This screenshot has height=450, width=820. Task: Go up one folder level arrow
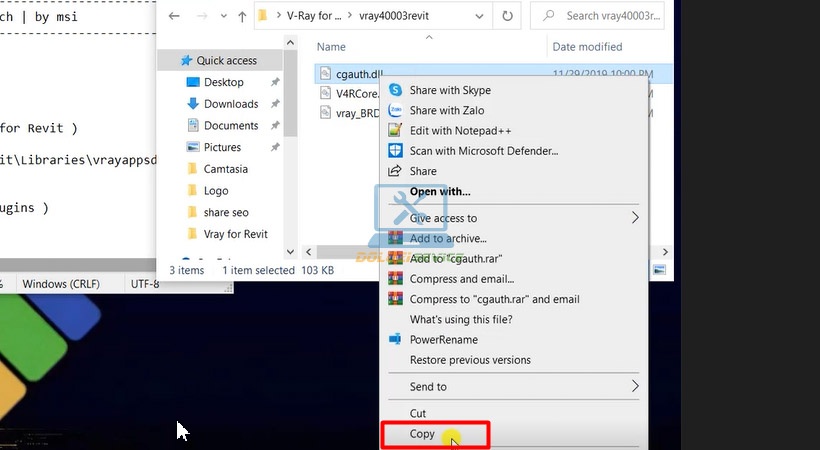point(242,16)
